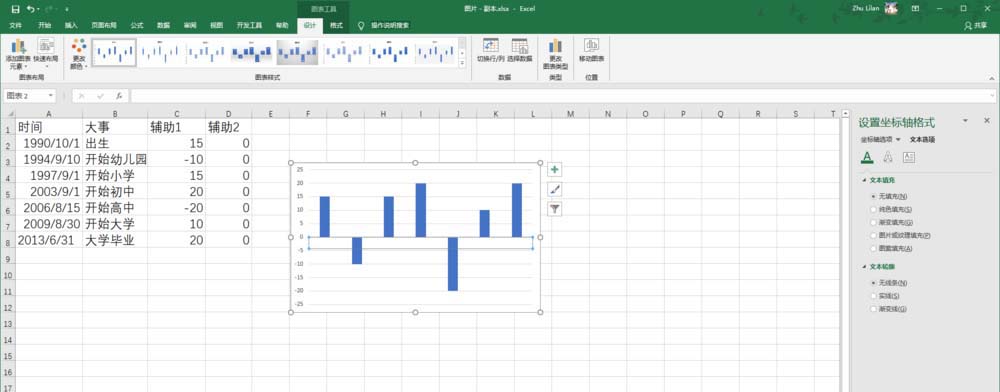Open the quick access toolbar customize arrow

[x=66, y=10]
